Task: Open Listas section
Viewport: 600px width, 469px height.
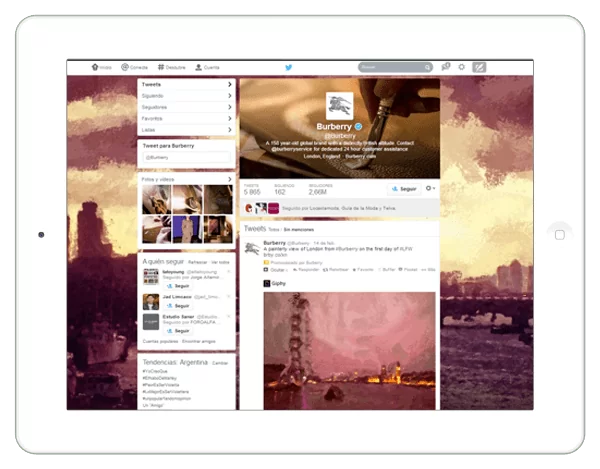Action: click(x=186, y=130)
